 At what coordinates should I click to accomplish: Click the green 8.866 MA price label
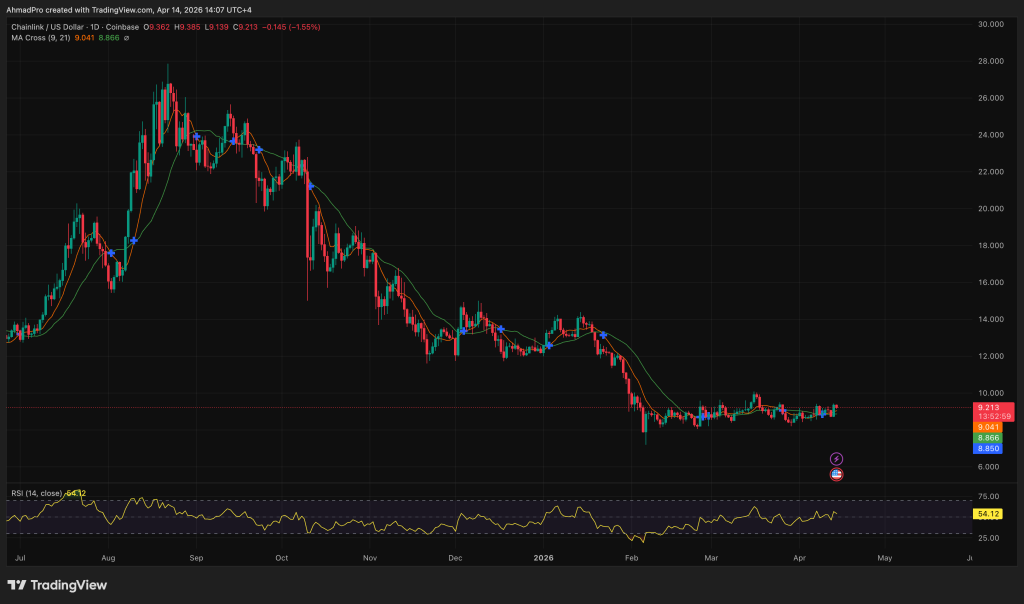click(x=987, y=438)
